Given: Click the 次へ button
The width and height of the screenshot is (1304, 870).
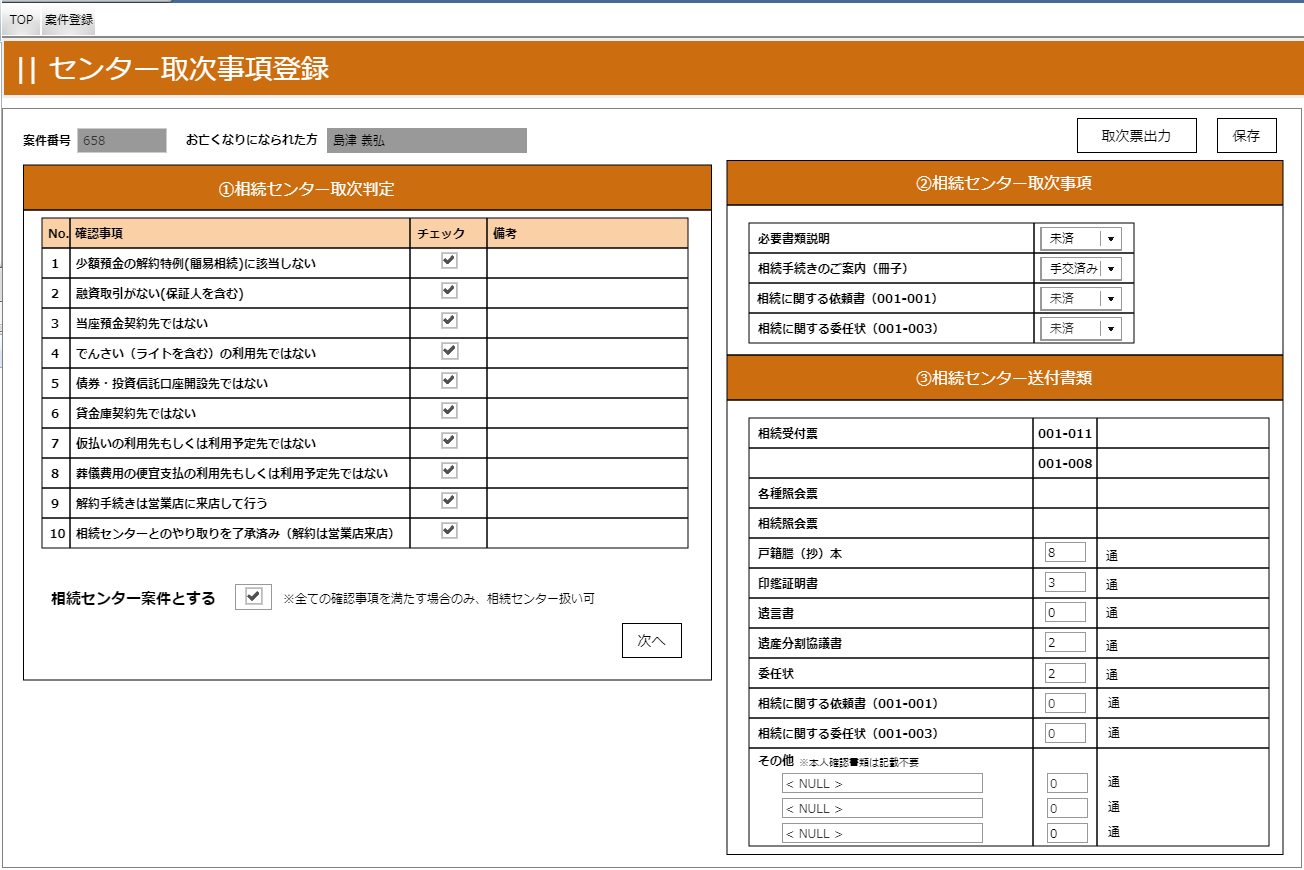Looking at the screenshot, I should pyautogui.click(x=651, y=641).
